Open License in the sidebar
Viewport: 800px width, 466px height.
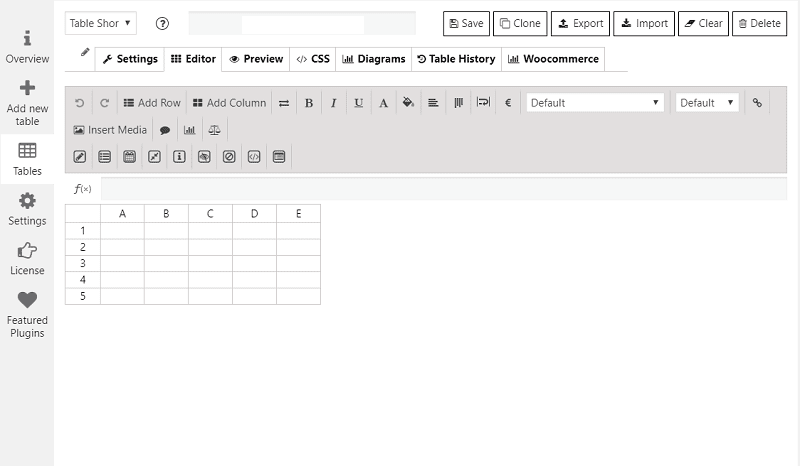click(27, 259)
